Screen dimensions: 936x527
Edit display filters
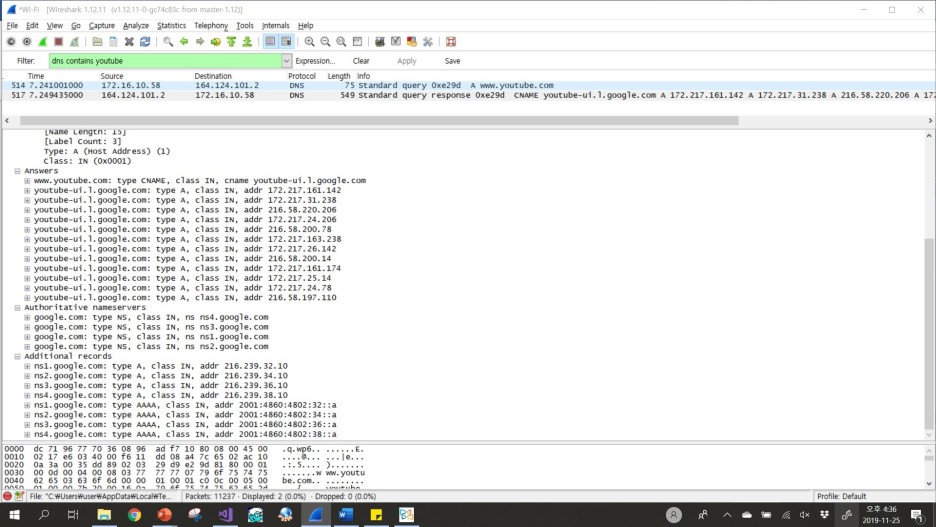pyautogui.click(x=396, y=42)
